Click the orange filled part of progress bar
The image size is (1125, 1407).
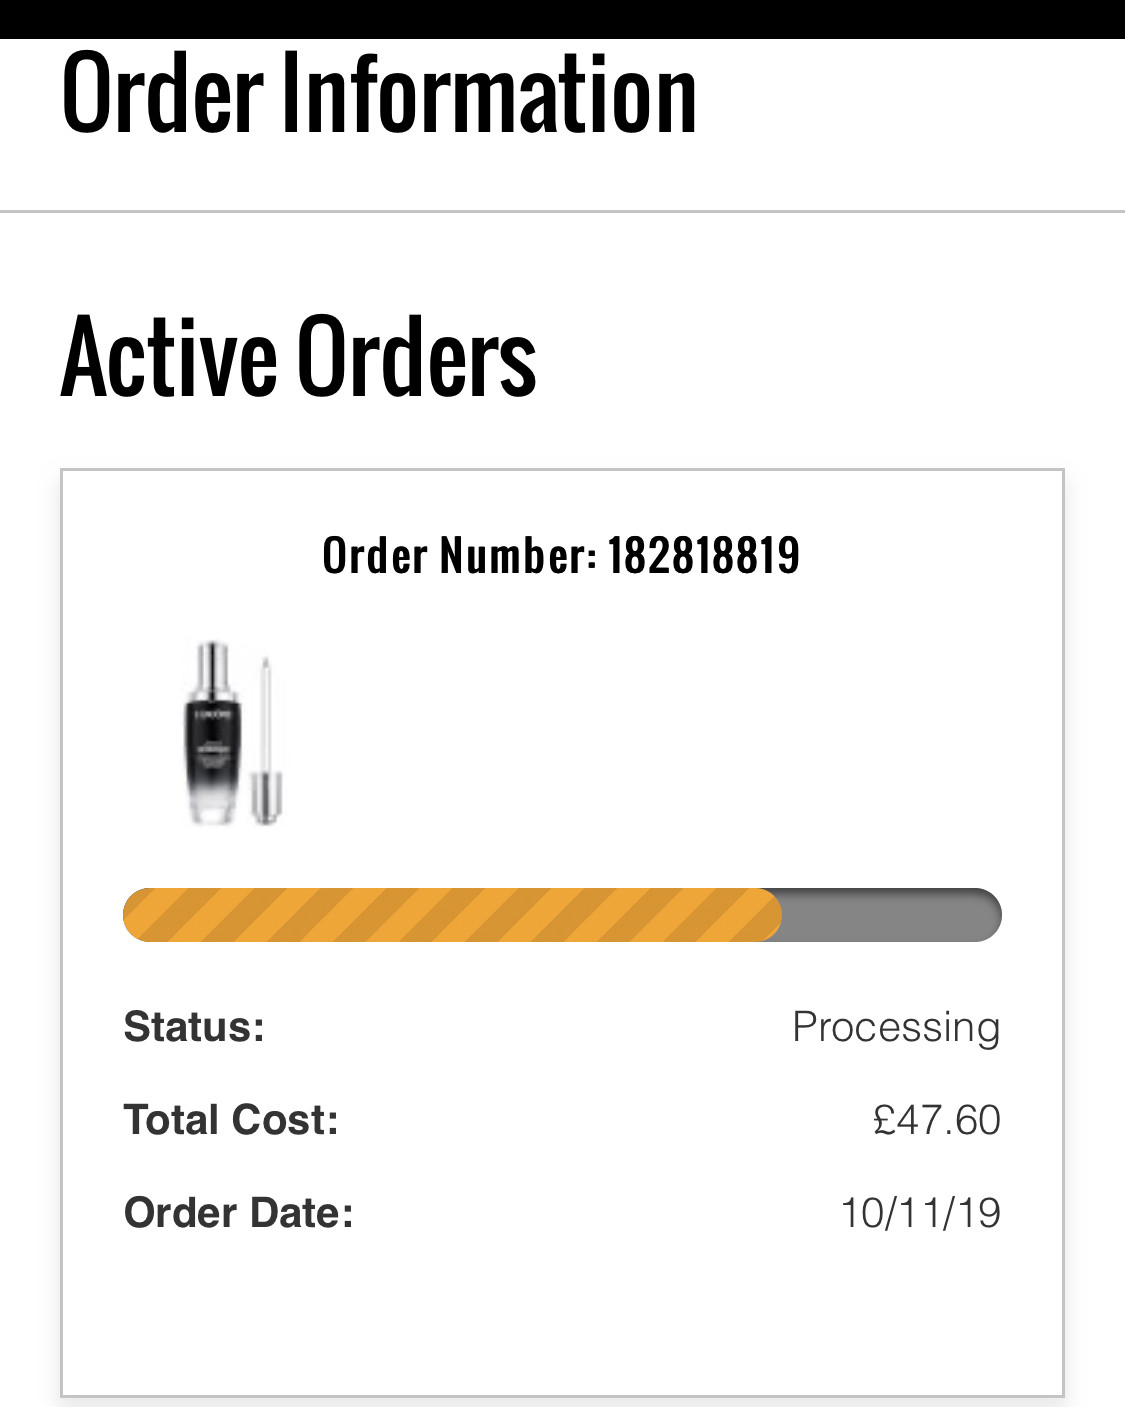pyautogui.click(x=452, y=915)
